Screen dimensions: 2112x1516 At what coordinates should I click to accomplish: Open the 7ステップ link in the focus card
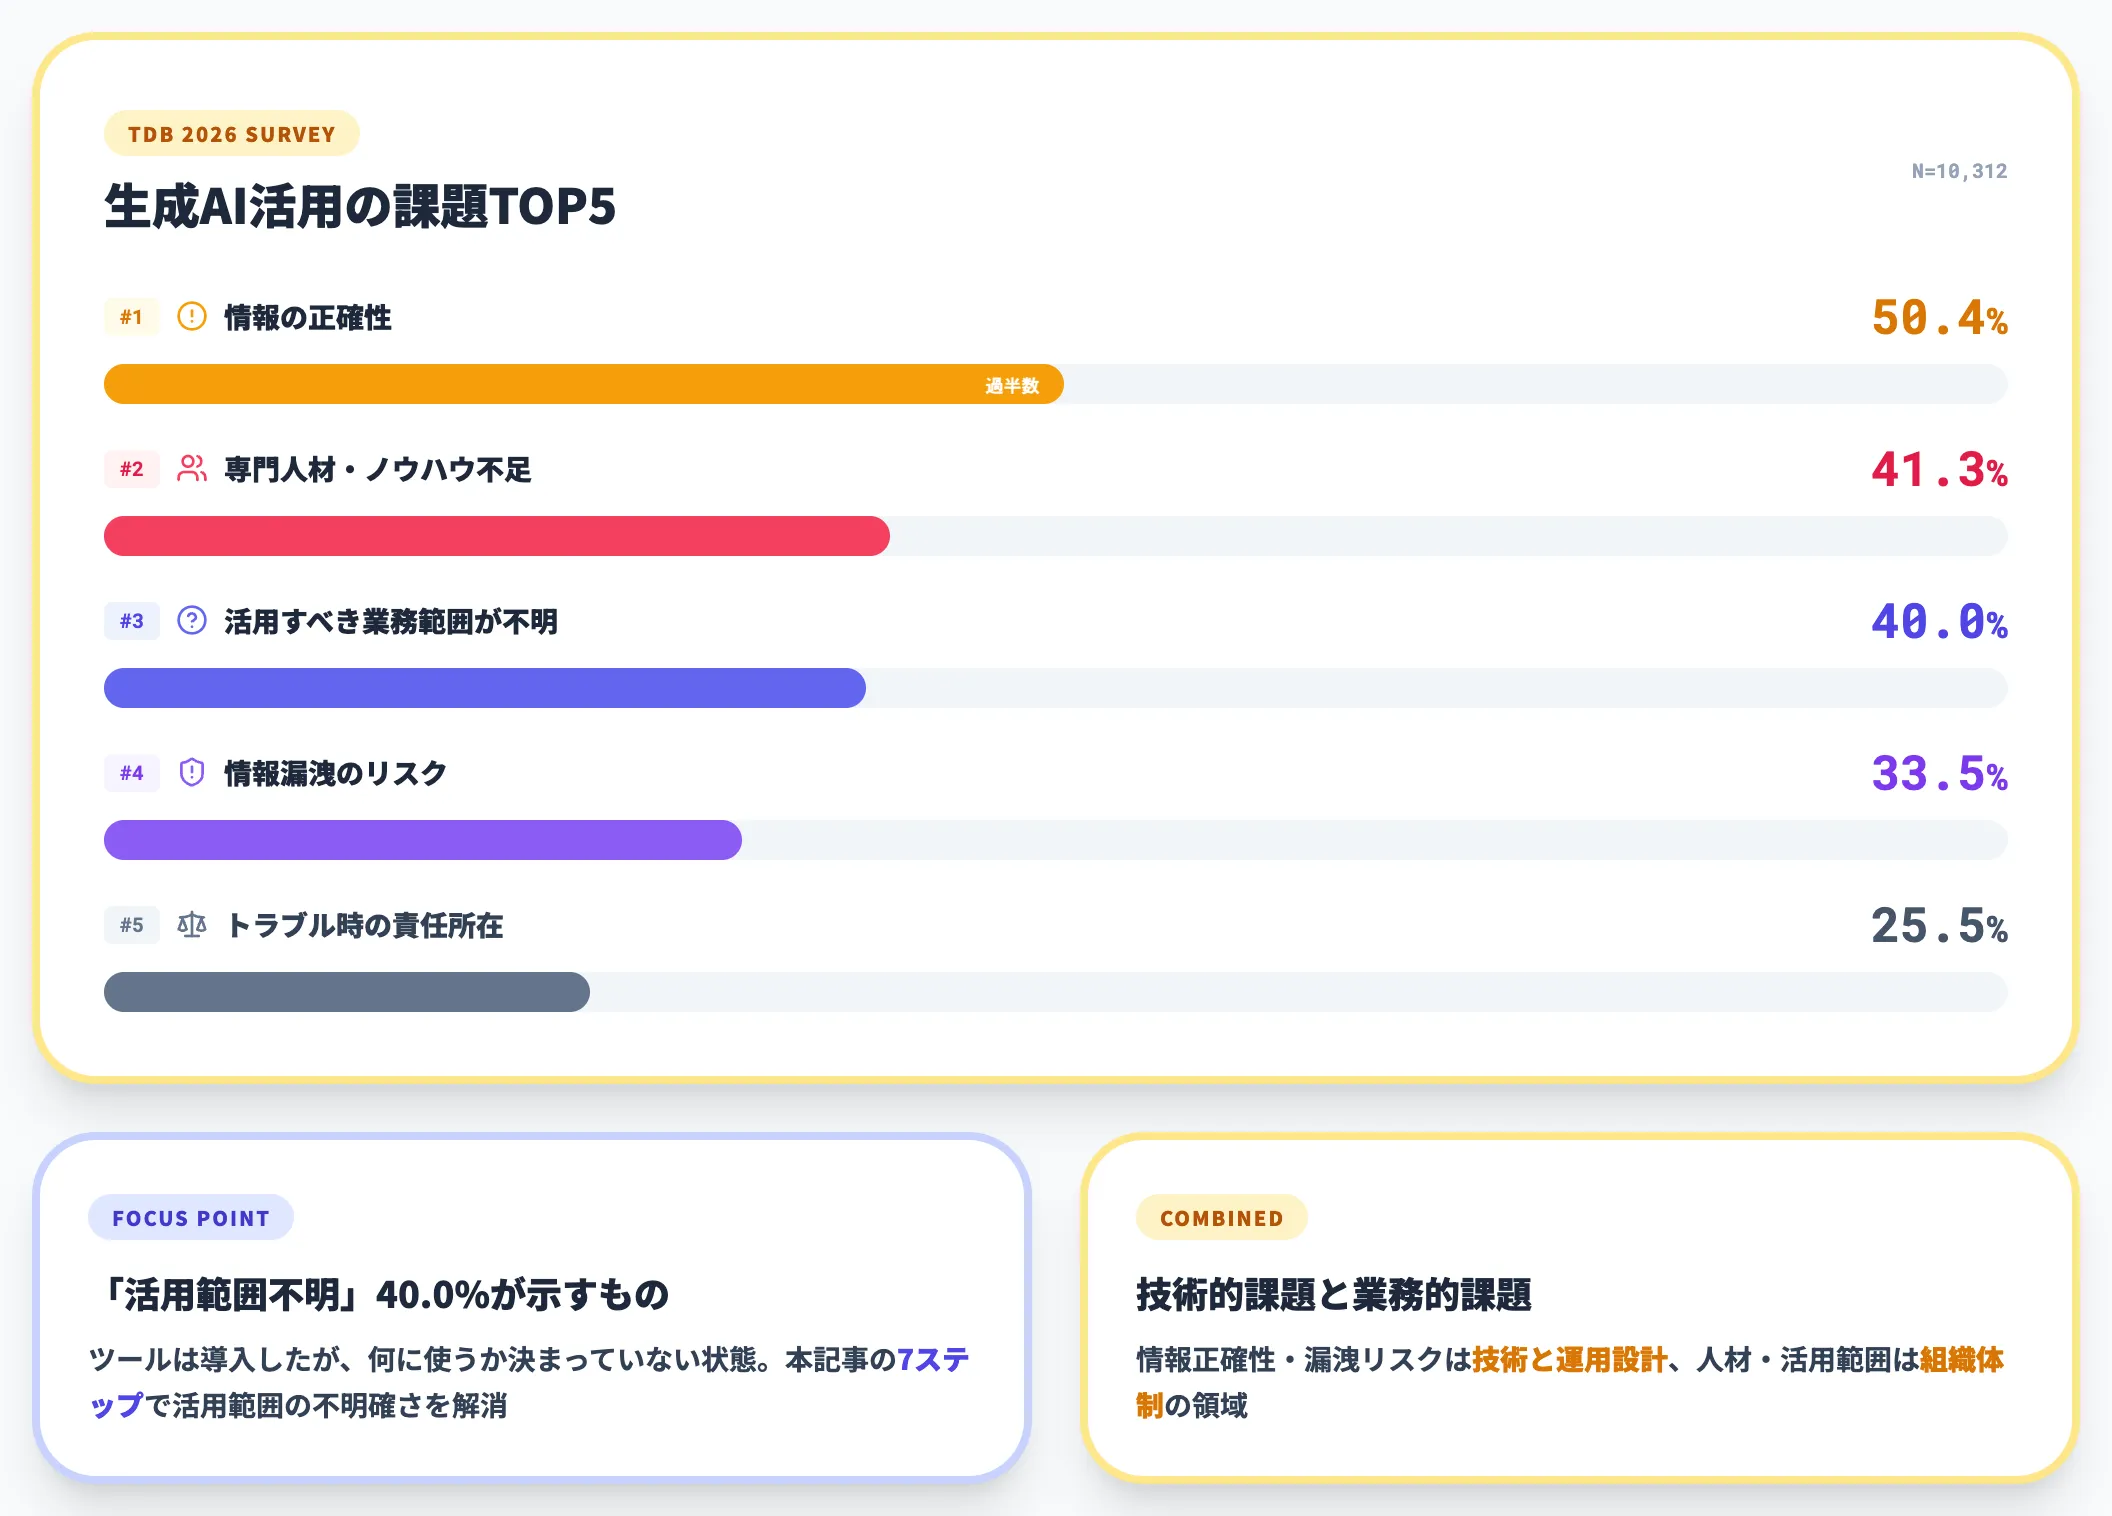tap(932, 1360)
